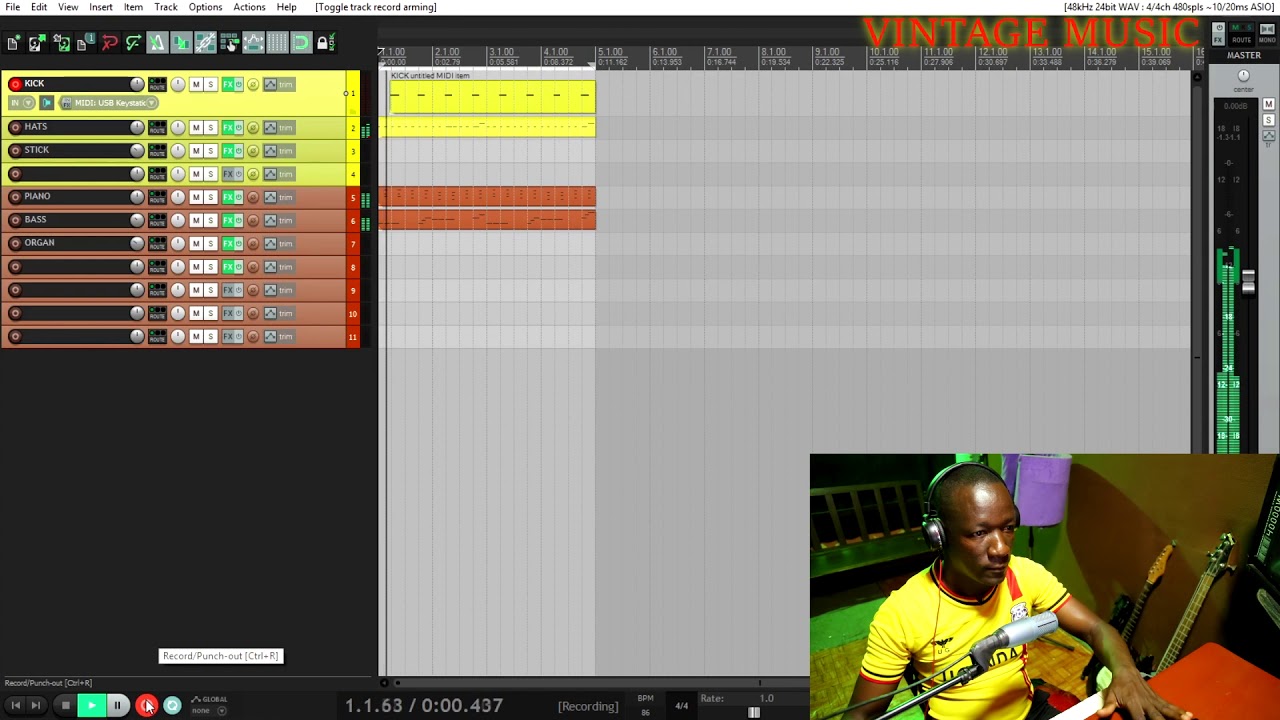
Task: Open routing for the STICK track
Action: point(157,151)
